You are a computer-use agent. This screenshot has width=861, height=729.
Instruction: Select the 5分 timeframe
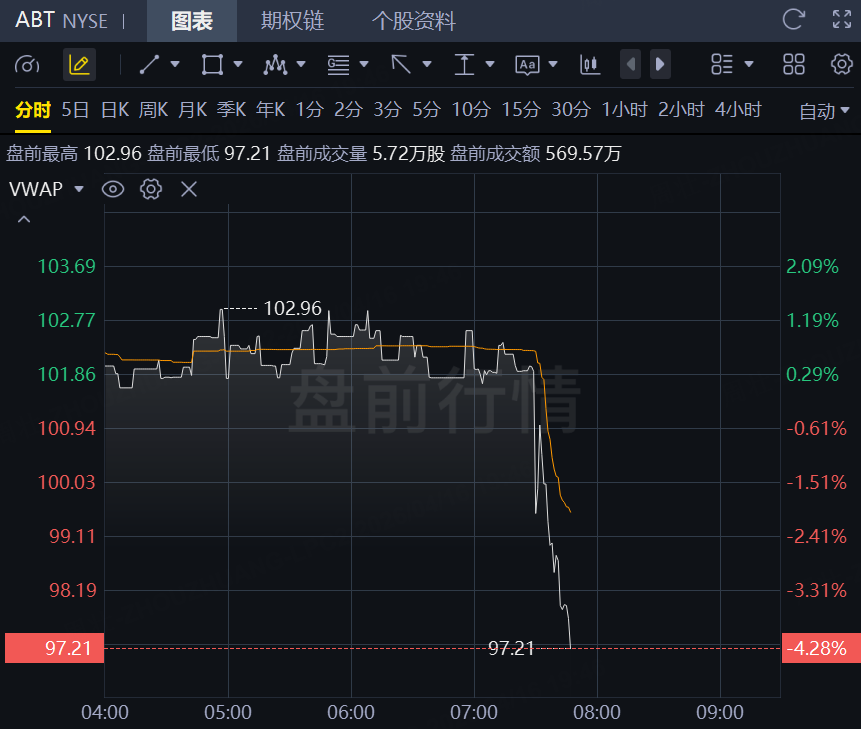pos(427,110)
